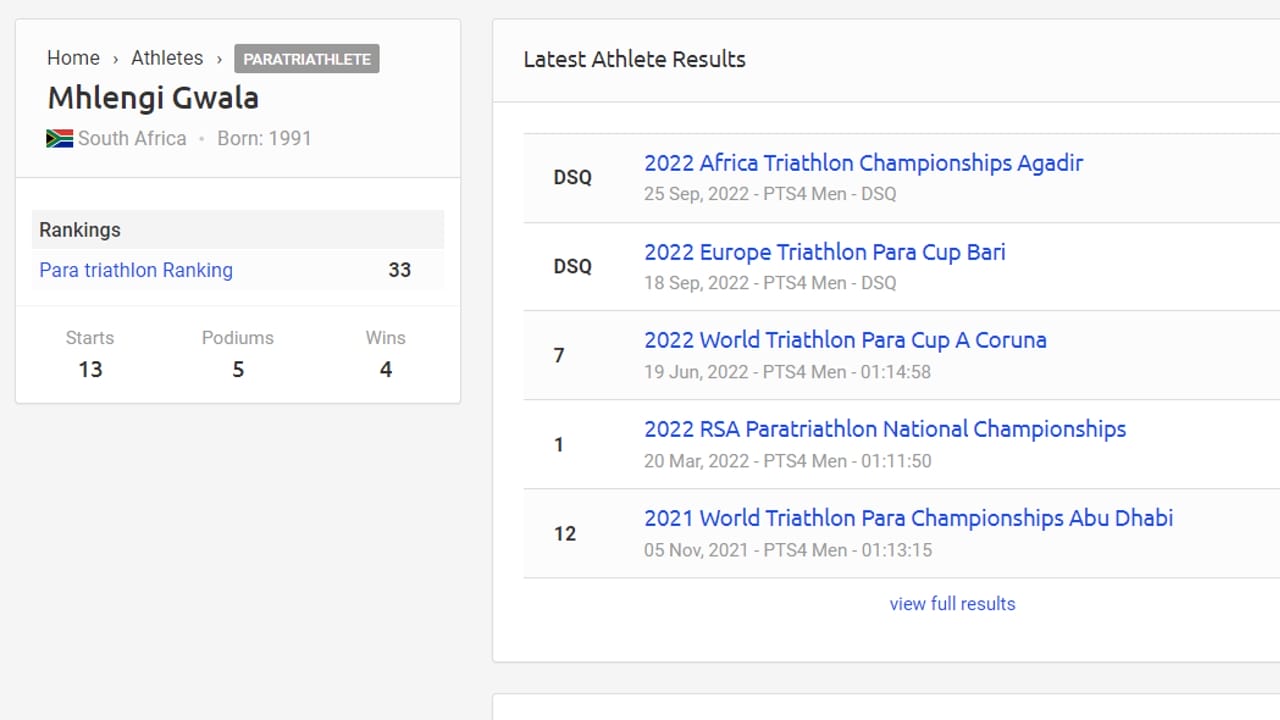Open 2021 World Triathlon Para Championships Abu Dhabi
The image size is (1280, 720).
pyautogui.click(x=908, y=518)
